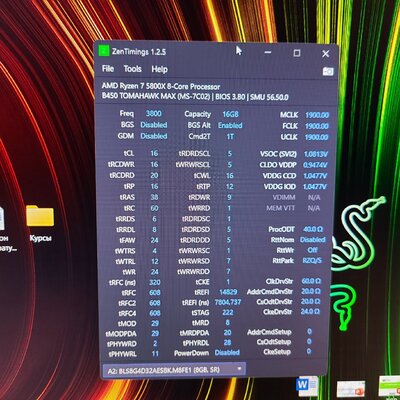The width and height of the screenshot is (400, 400).
Task: Select the Word document icon on the desktop
Action: [307, 385]
